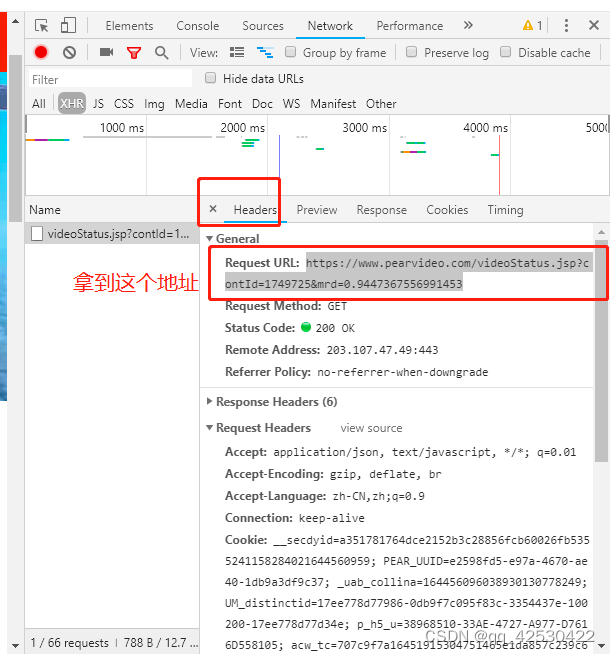Filter requests by WS
The image size is (610, 654).
291,103
